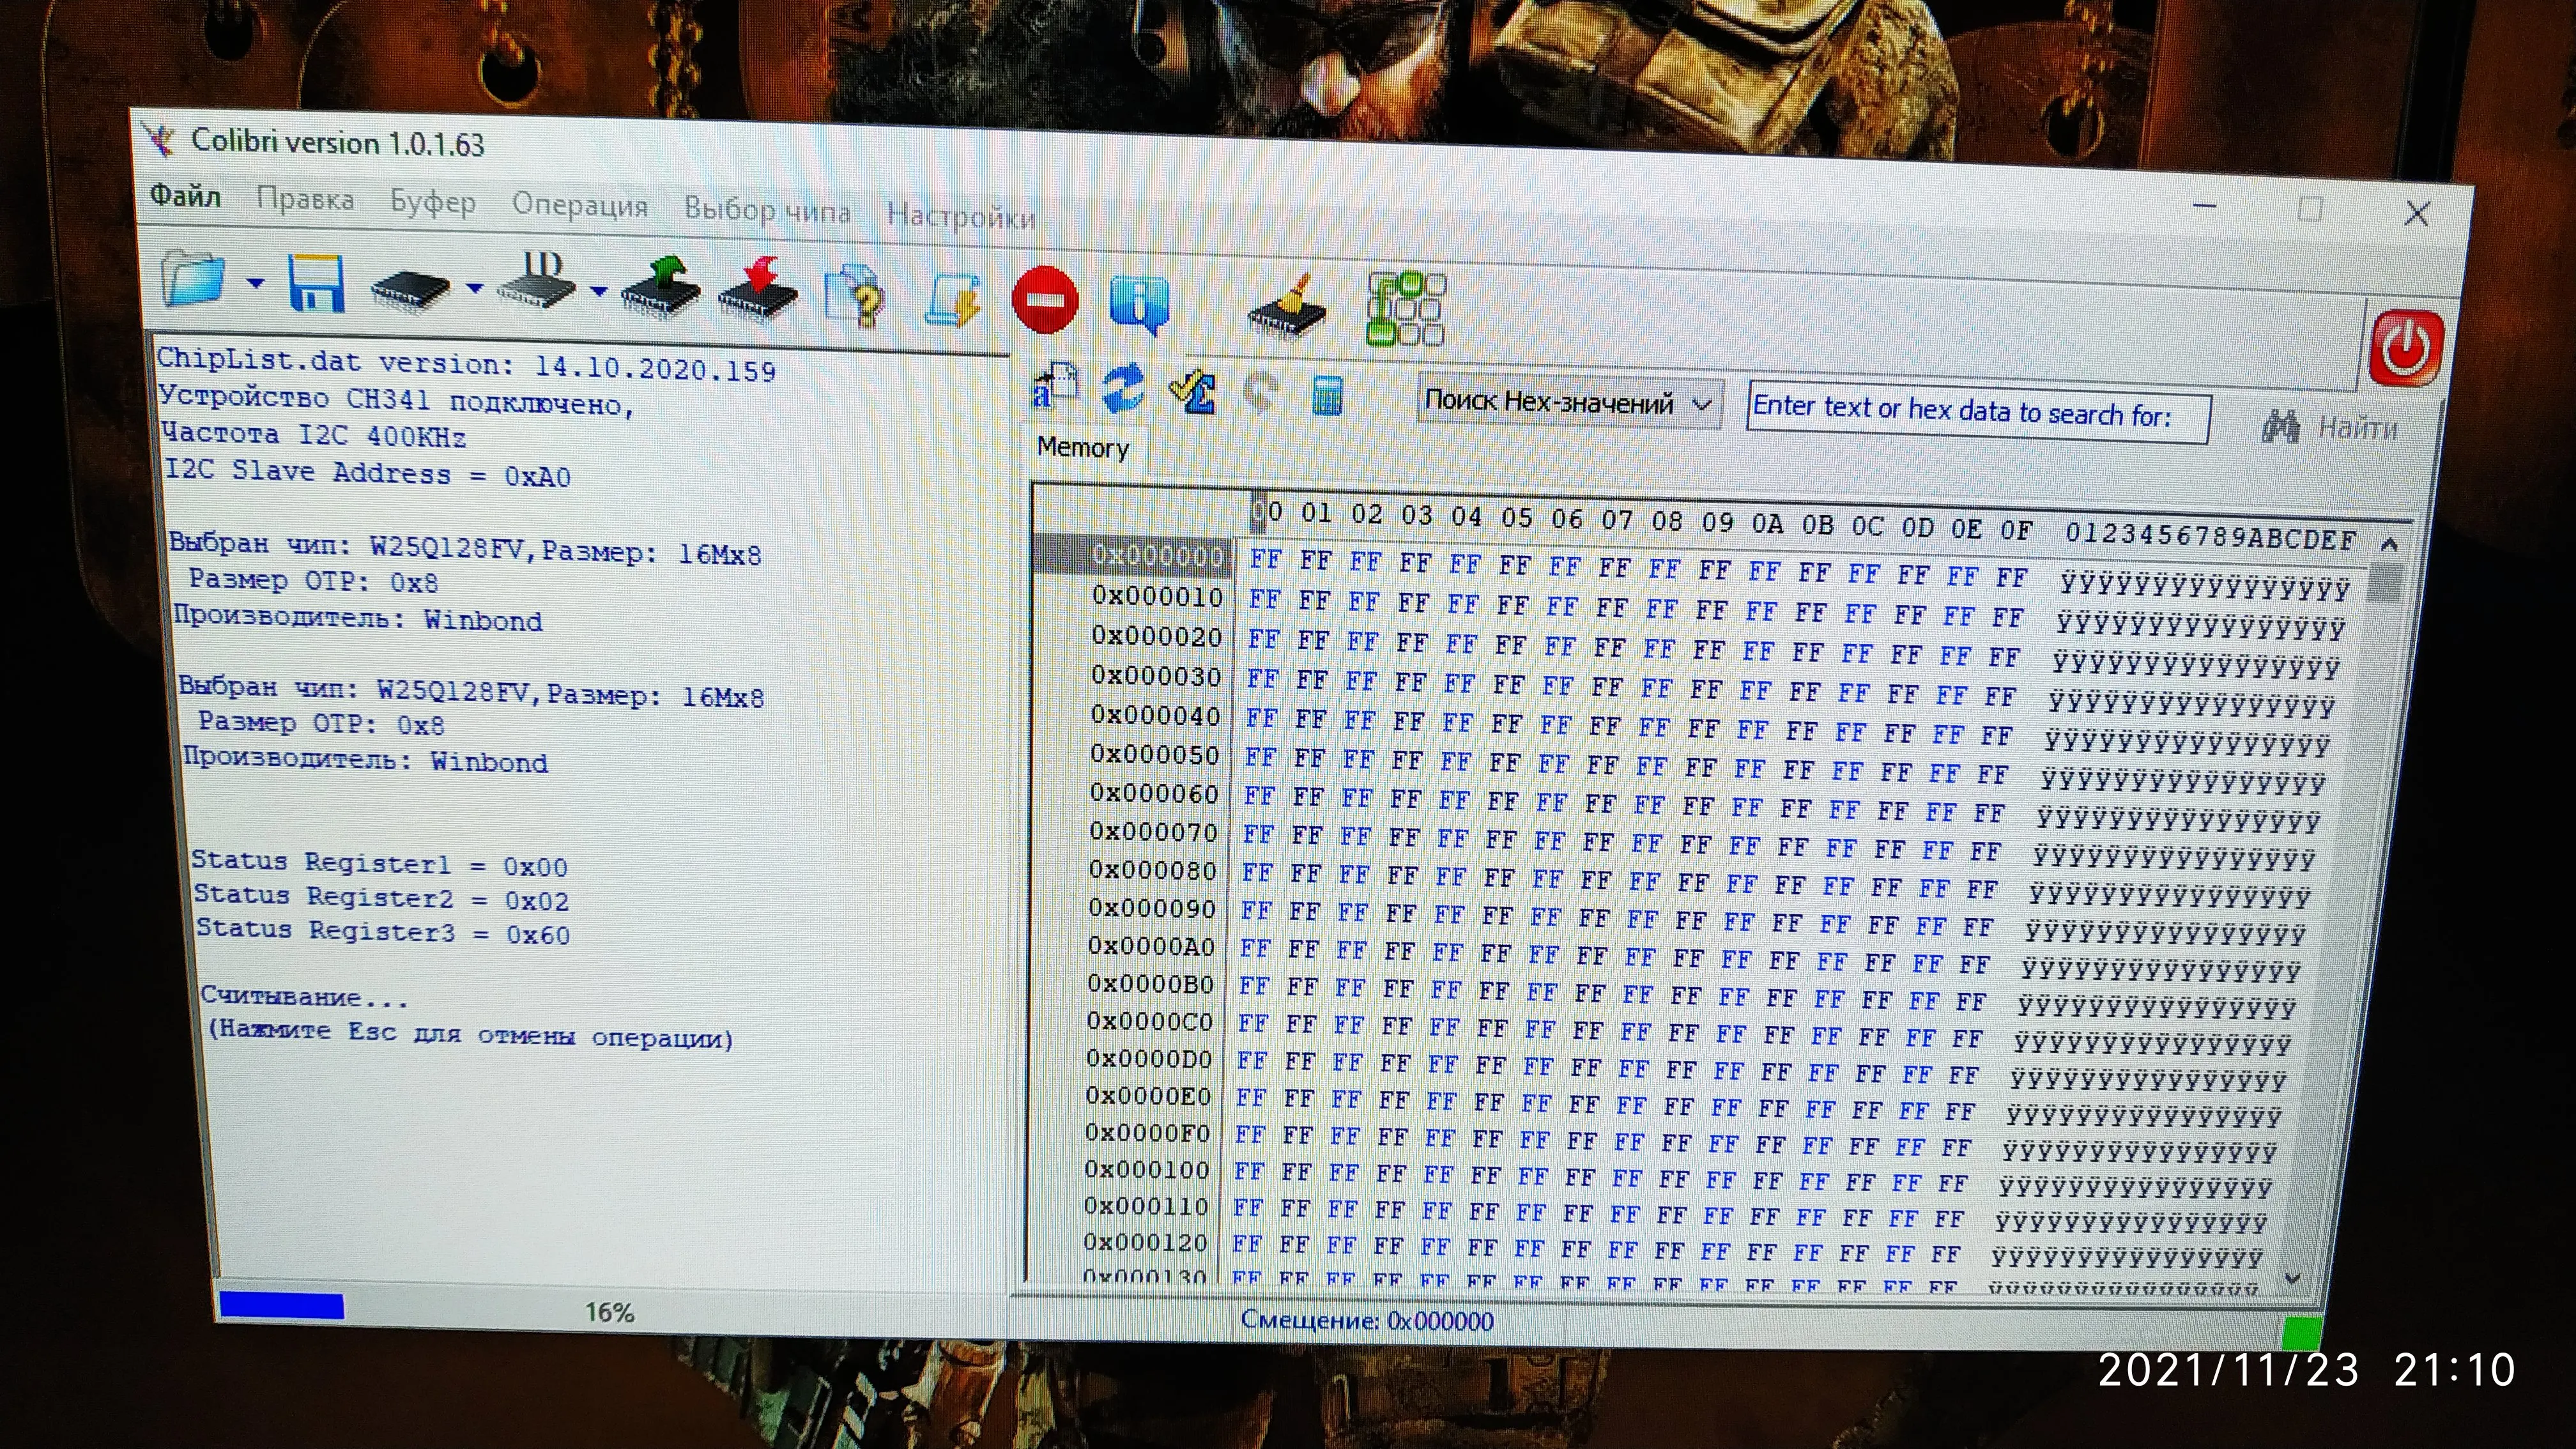Click the checksum checkmark sigma icon
This screenshot has width=2576, height=1449.
coord(1193,391)
